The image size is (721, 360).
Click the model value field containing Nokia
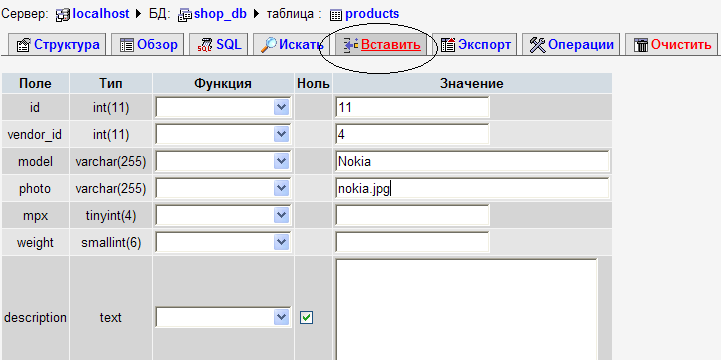tap(472, 161)
